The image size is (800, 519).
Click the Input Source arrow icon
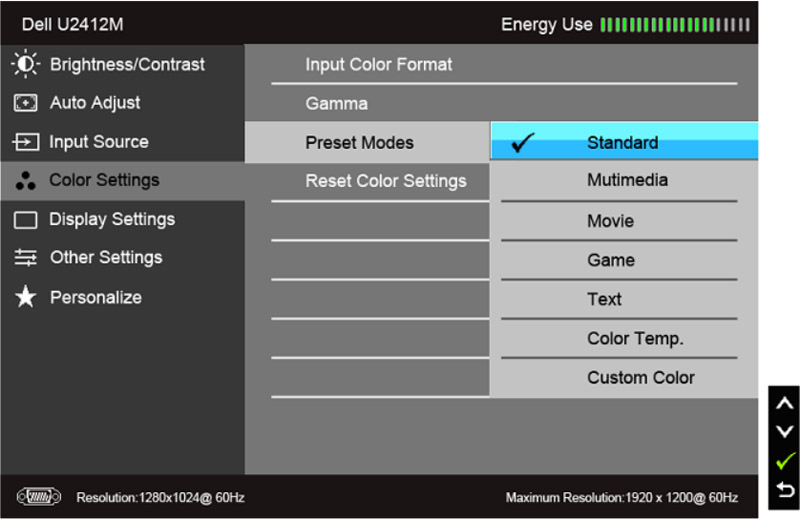click(26, 141)
